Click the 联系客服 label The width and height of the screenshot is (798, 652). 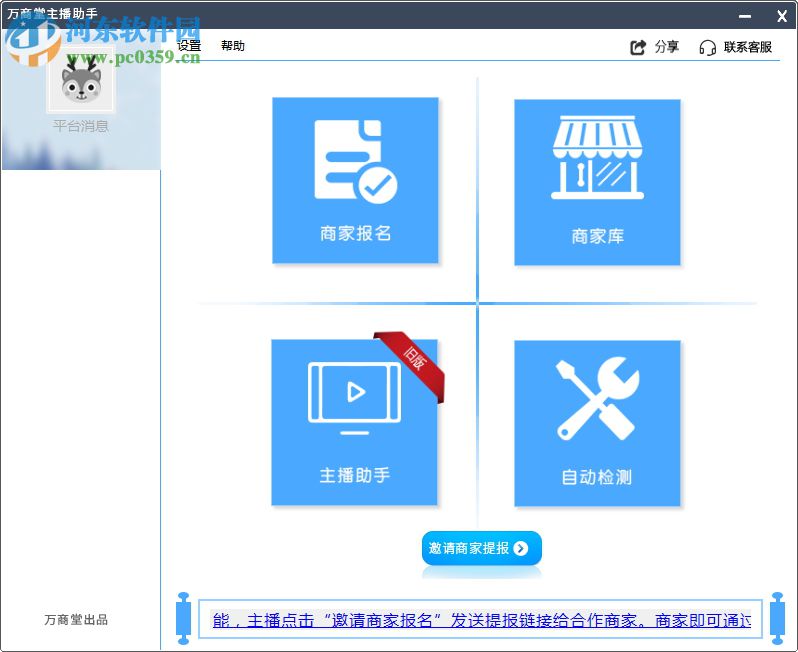[x=748, y=47]
